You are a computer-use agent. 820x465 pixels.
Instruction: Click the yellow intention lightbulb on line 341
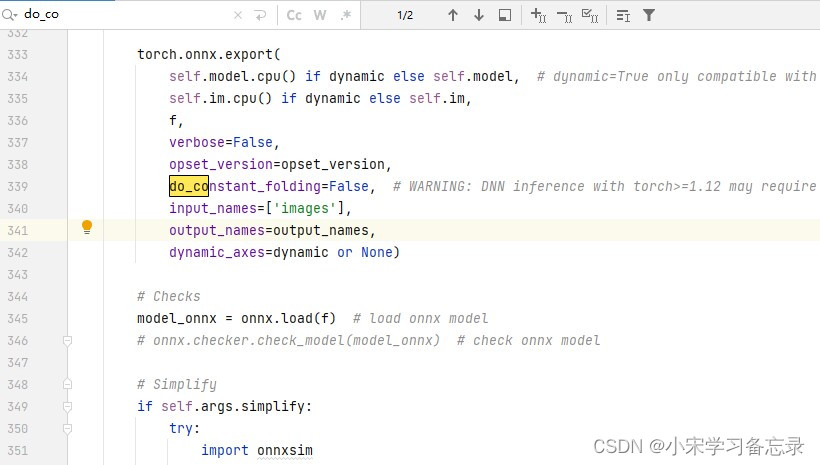tap(87, 227)
